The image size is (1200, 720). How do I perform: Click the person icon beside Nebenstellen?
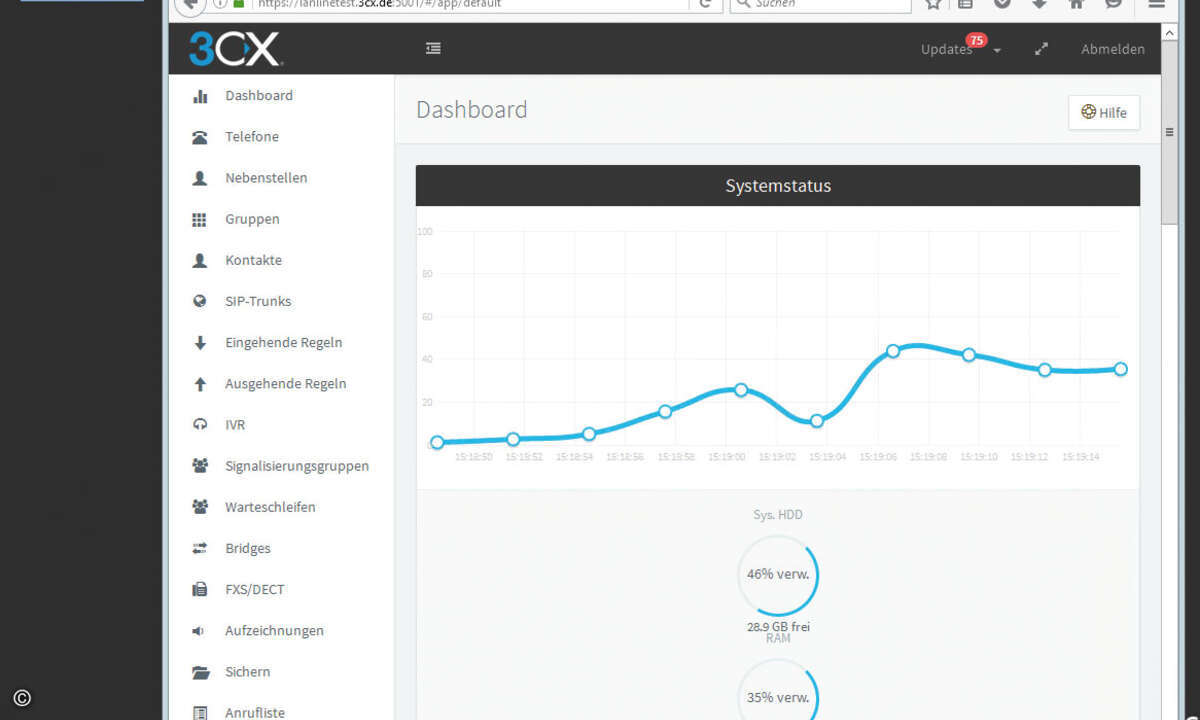(200, 178)
